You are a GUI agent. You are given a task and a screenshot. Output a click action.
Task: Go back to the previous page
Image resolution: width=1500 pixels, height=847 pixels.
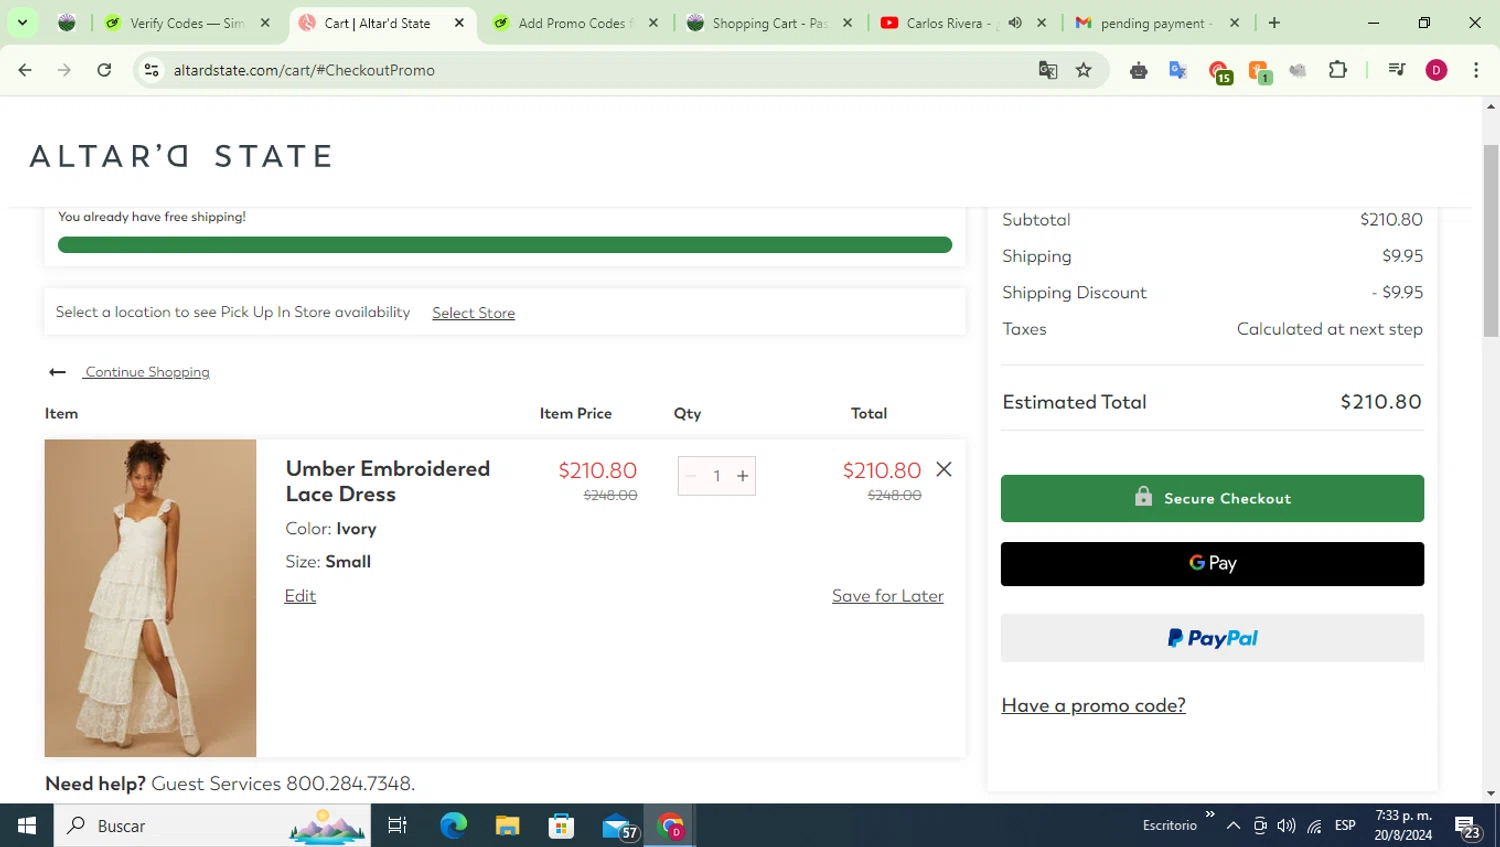click(25, 70)
